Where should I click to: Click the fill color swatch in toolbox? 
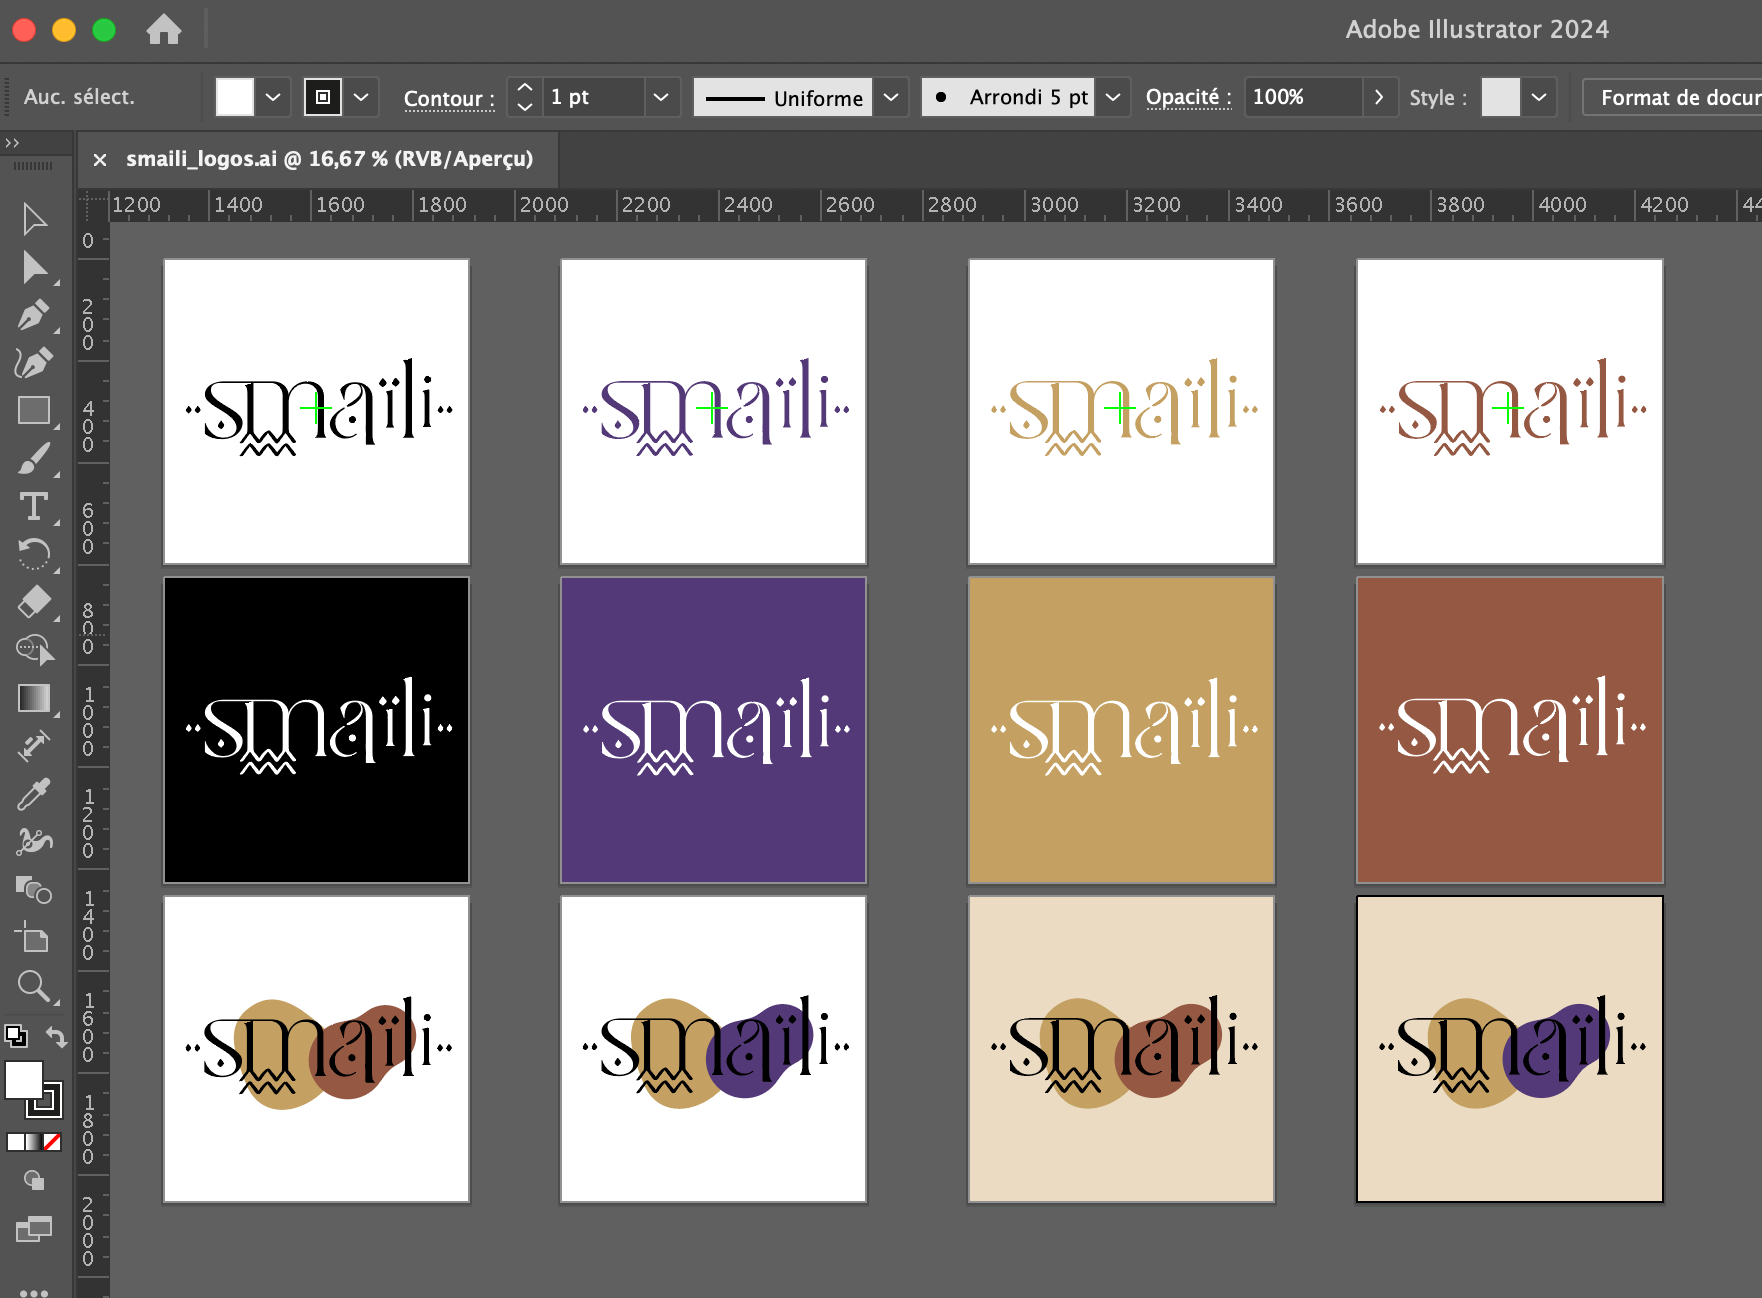[23, 1080]
